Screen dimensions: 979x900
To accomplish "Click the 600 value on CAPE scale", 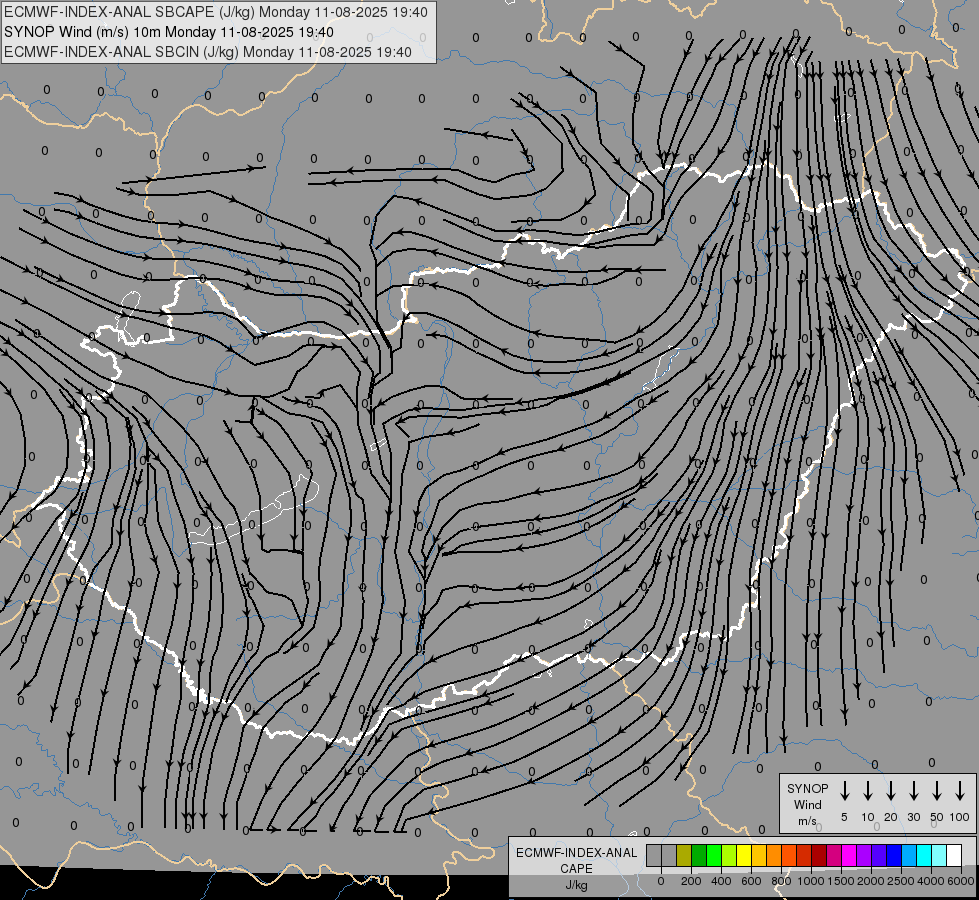I will pos(751,881).
